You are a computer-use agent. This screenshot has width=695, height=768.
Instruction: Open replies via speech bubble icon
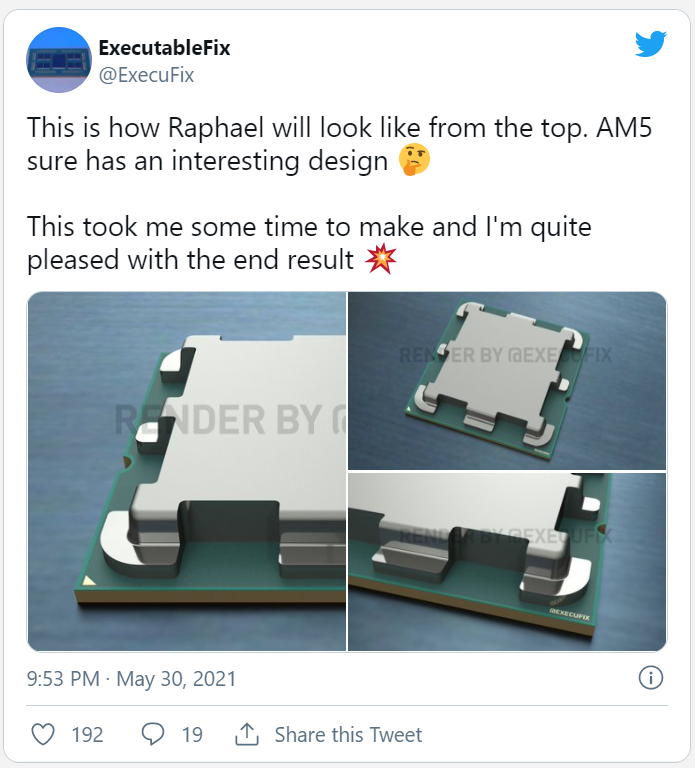pyautogui.click(x=153, y=734)
